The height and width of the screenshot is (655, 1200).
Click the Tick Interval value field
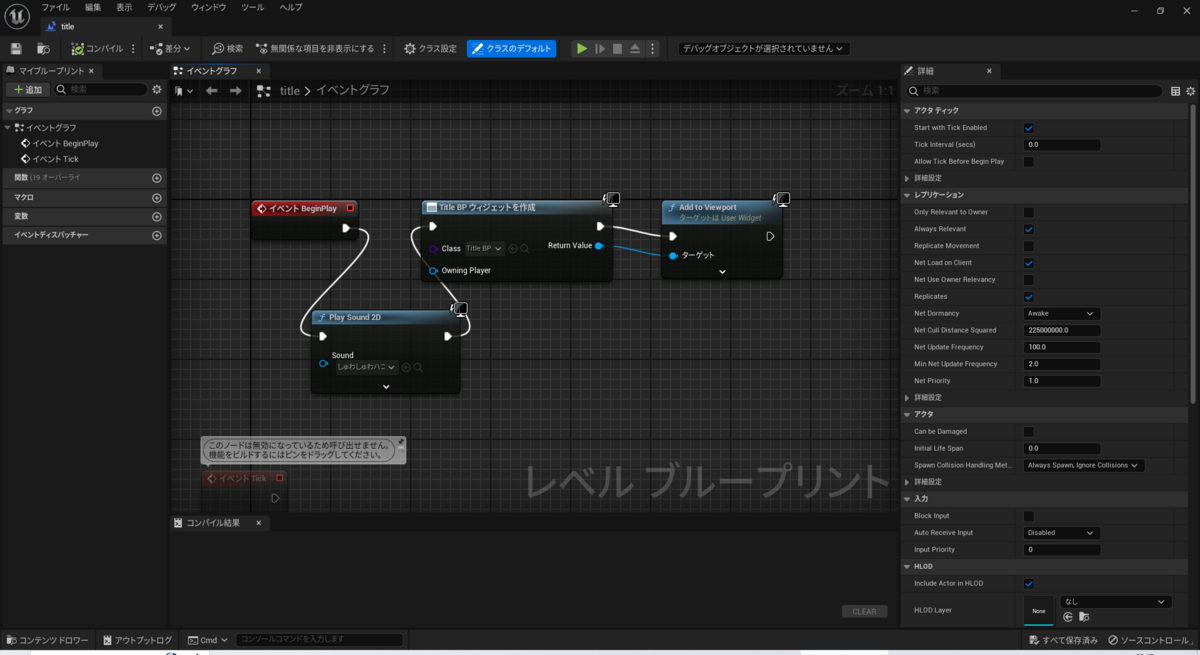[1061, 145]
